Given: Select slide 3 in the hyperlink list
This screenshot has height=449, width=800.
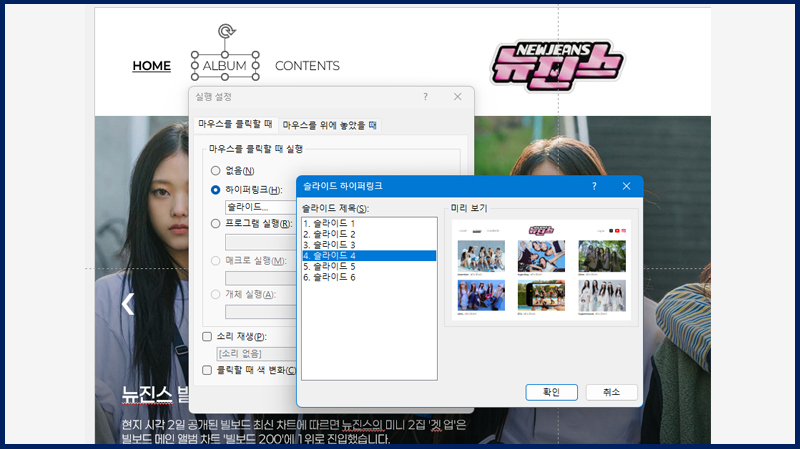Looking at the screenshot, I should point(369,245).
